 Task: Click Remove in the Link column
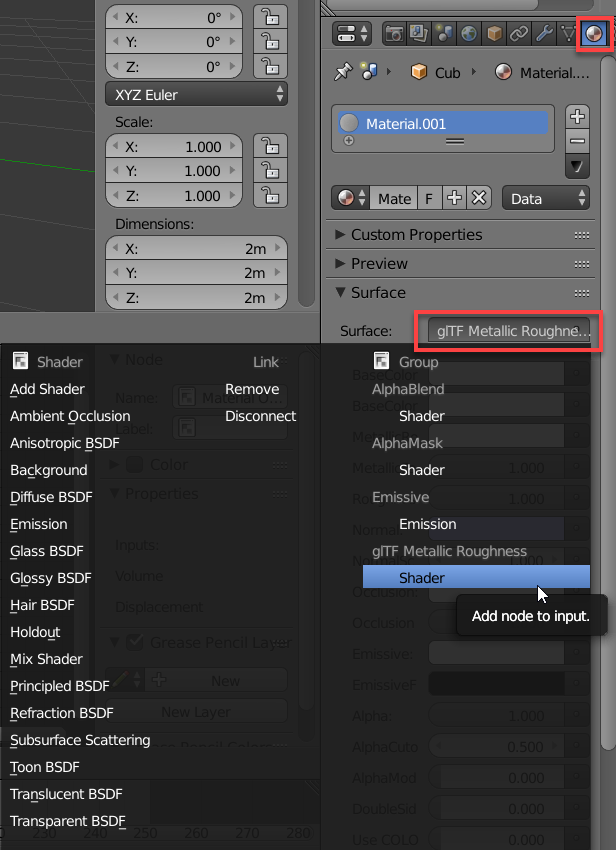[252, 389]
